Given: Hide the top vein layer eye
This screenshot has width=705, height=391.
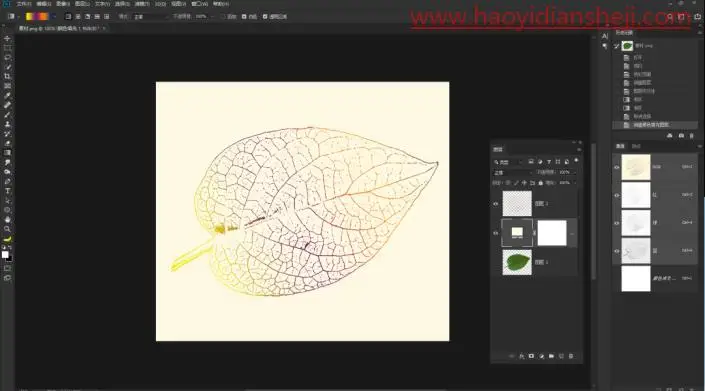Looking at the screenshot, I should pyautogui.click(x=495, y=204).
